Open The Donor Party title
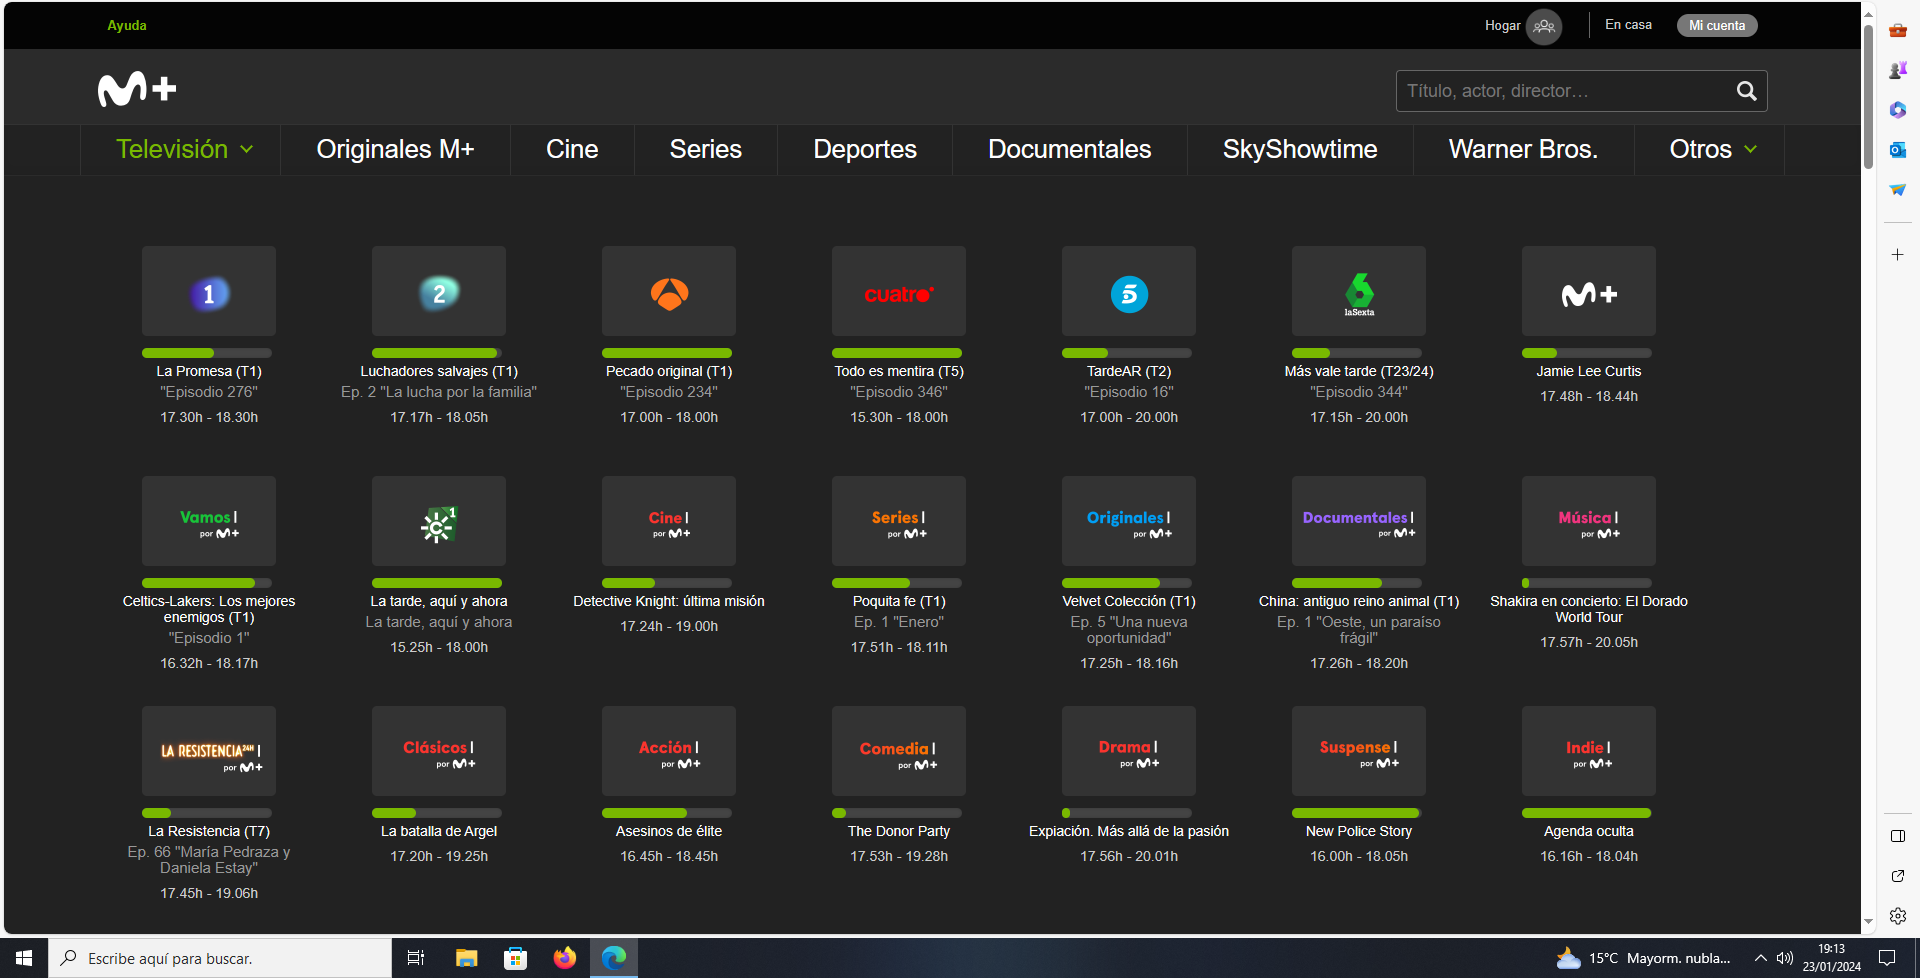This screenshot has height=978, width=1920. pos(899,831)
